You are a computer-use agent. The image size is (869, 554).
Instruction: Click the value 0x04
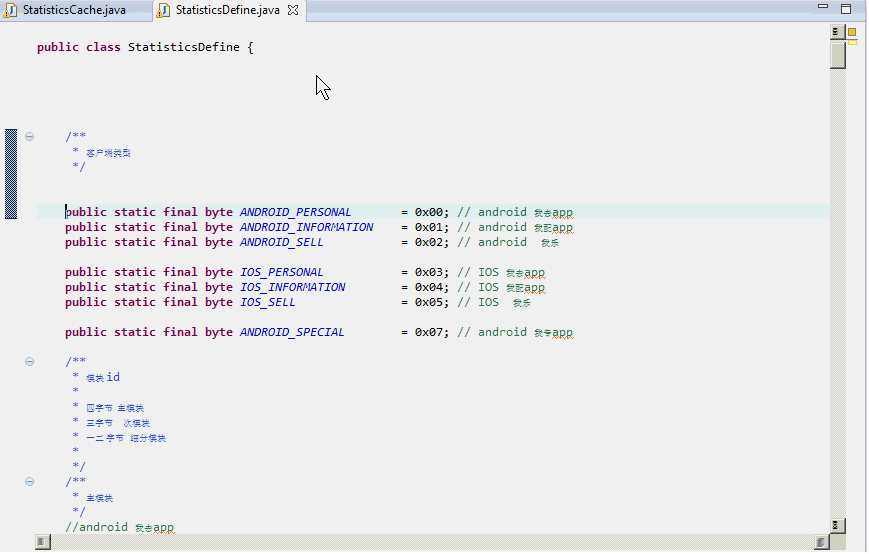click(429, 287)
